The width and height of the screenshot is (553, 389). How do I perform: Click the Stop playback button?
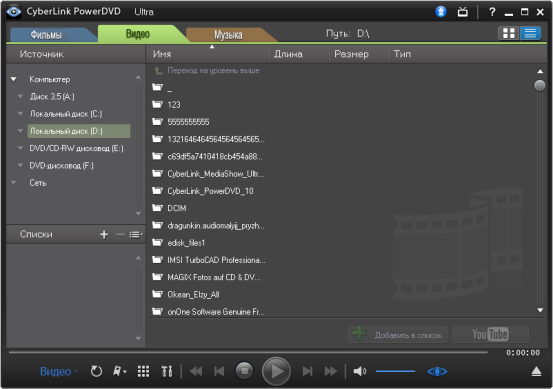pyautogui.click(x=244, y=371)
